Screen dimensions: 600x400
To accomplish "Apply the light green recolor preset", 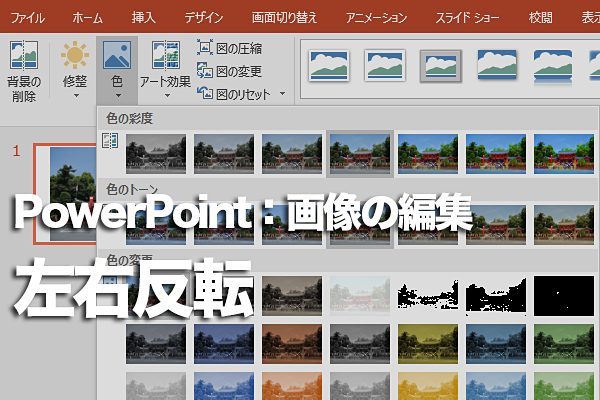I will (564, 386).
